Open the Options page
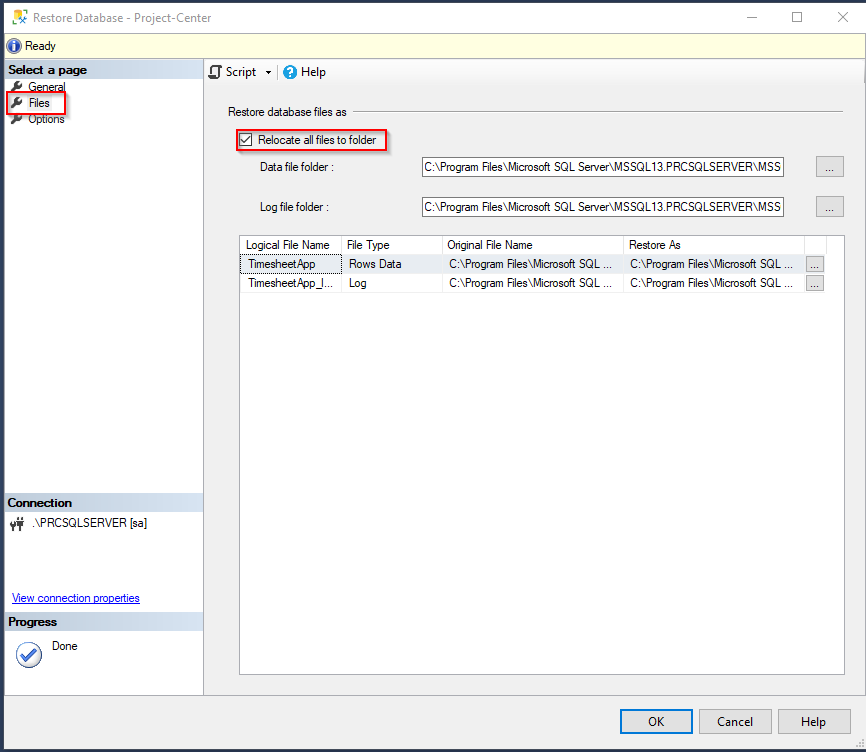Viewport: 866px width, 752px height. [46, 119]
